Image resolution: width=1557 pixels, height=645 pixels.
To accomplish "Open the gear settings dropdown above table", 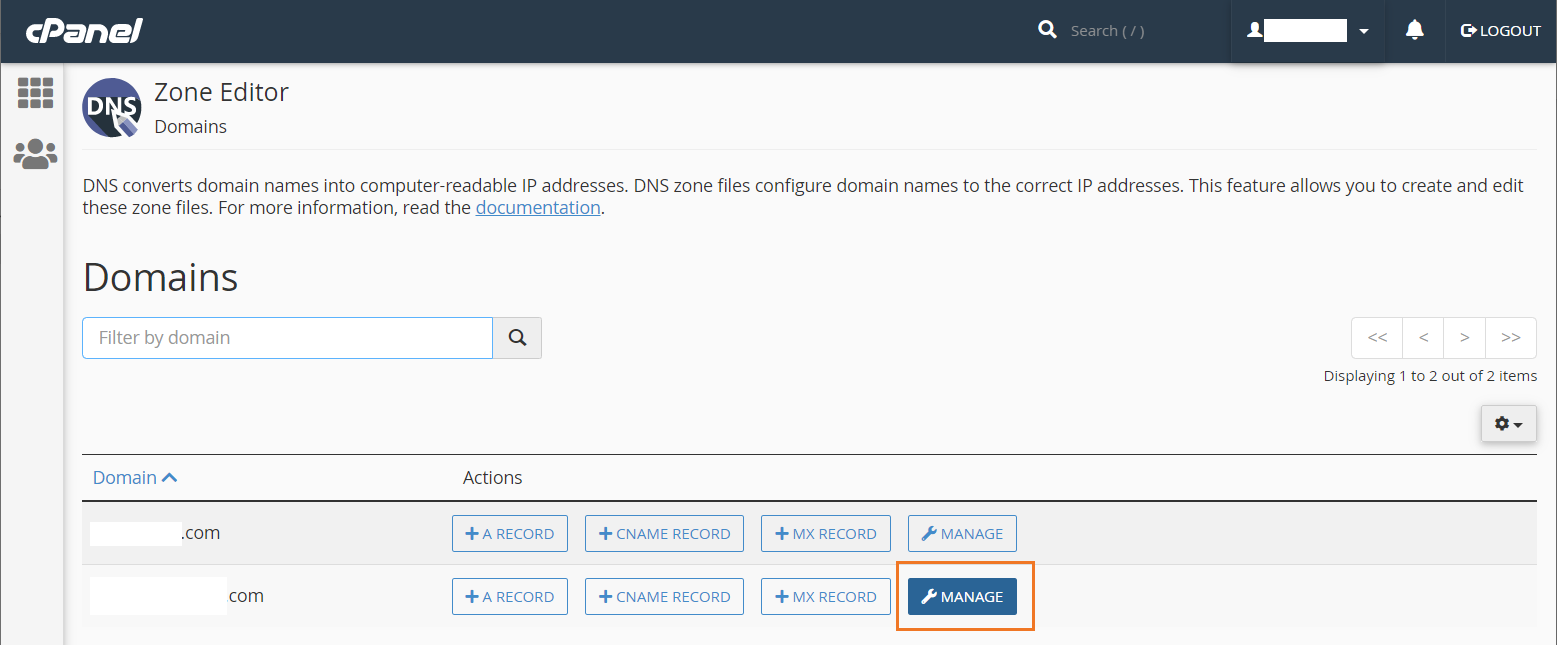I will pyautogui.click(x=1508, y=424).
